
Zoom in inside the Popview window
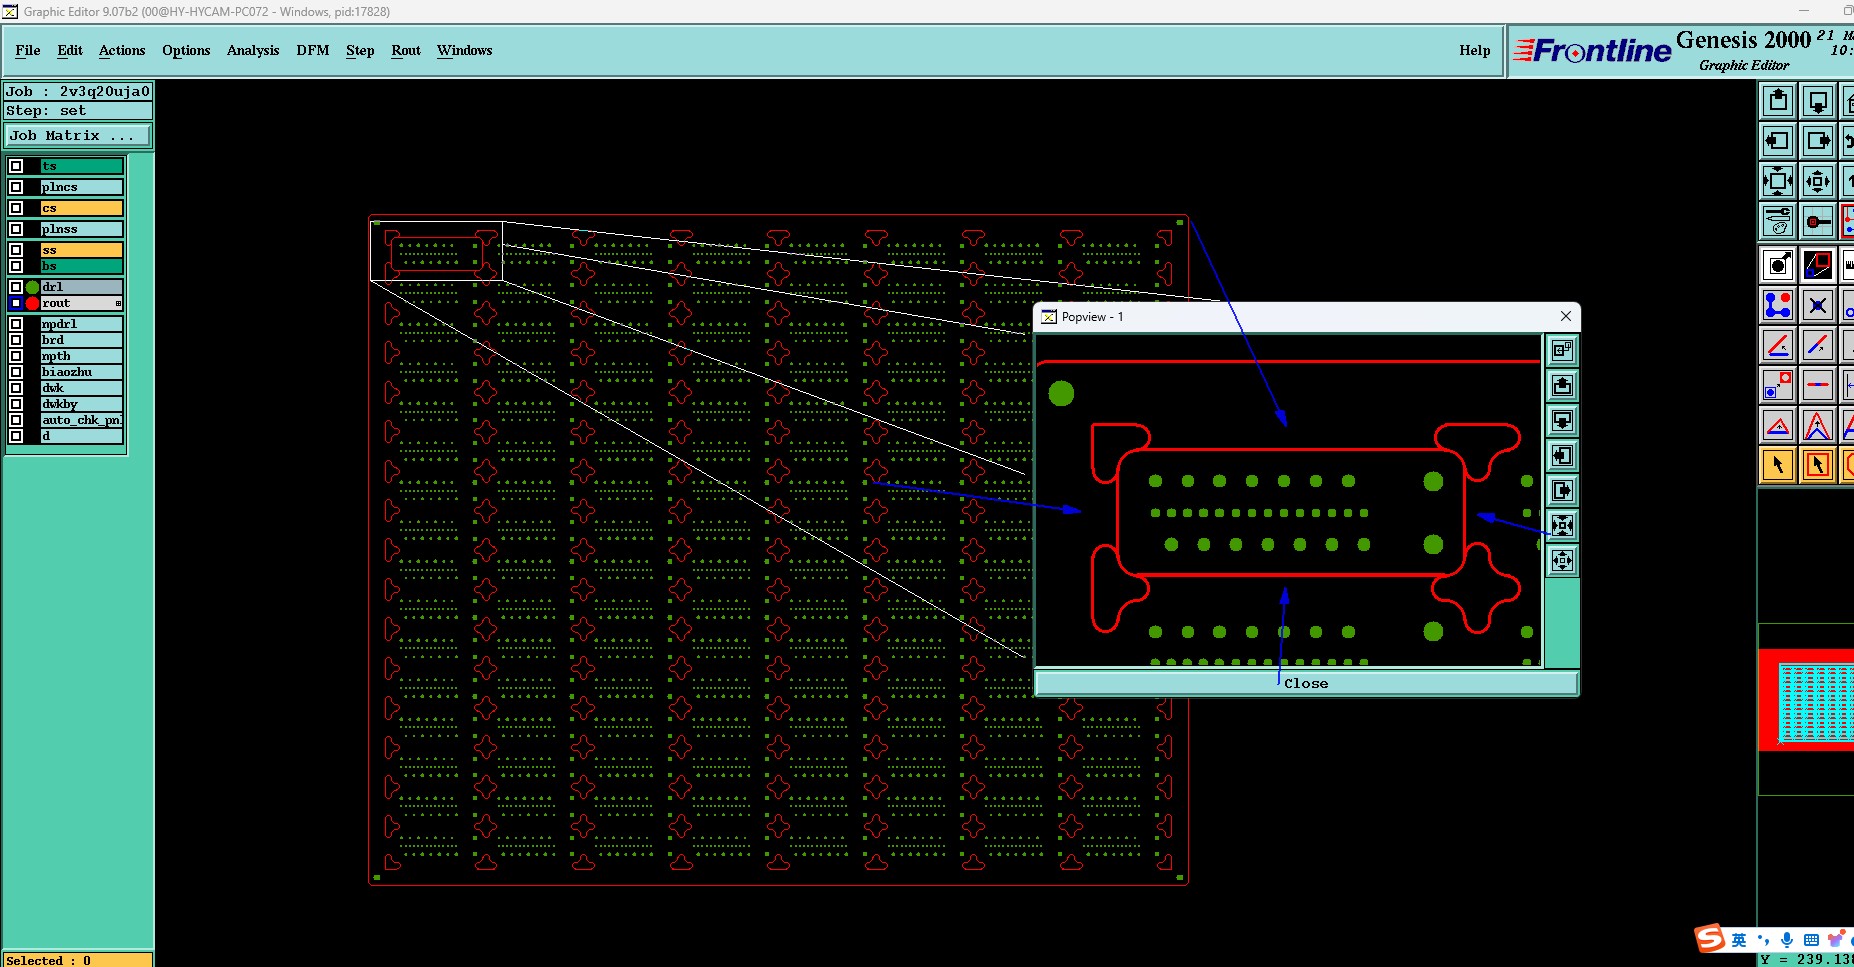(1562, 526)
